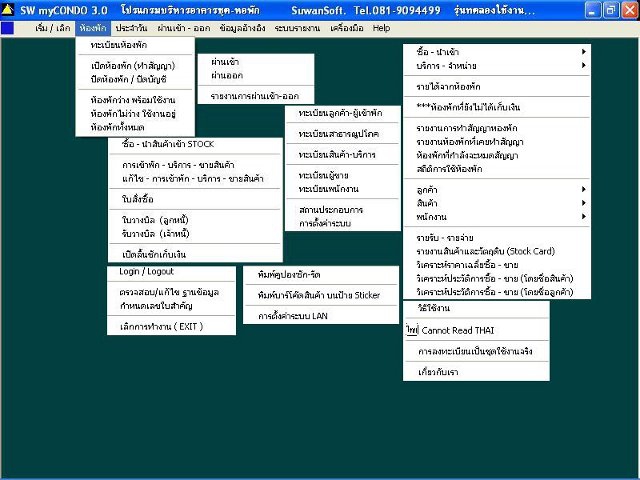
Task: Choose ปิดห้องพัก / ปิดบัญชี
Action: [x=135, y=79]
